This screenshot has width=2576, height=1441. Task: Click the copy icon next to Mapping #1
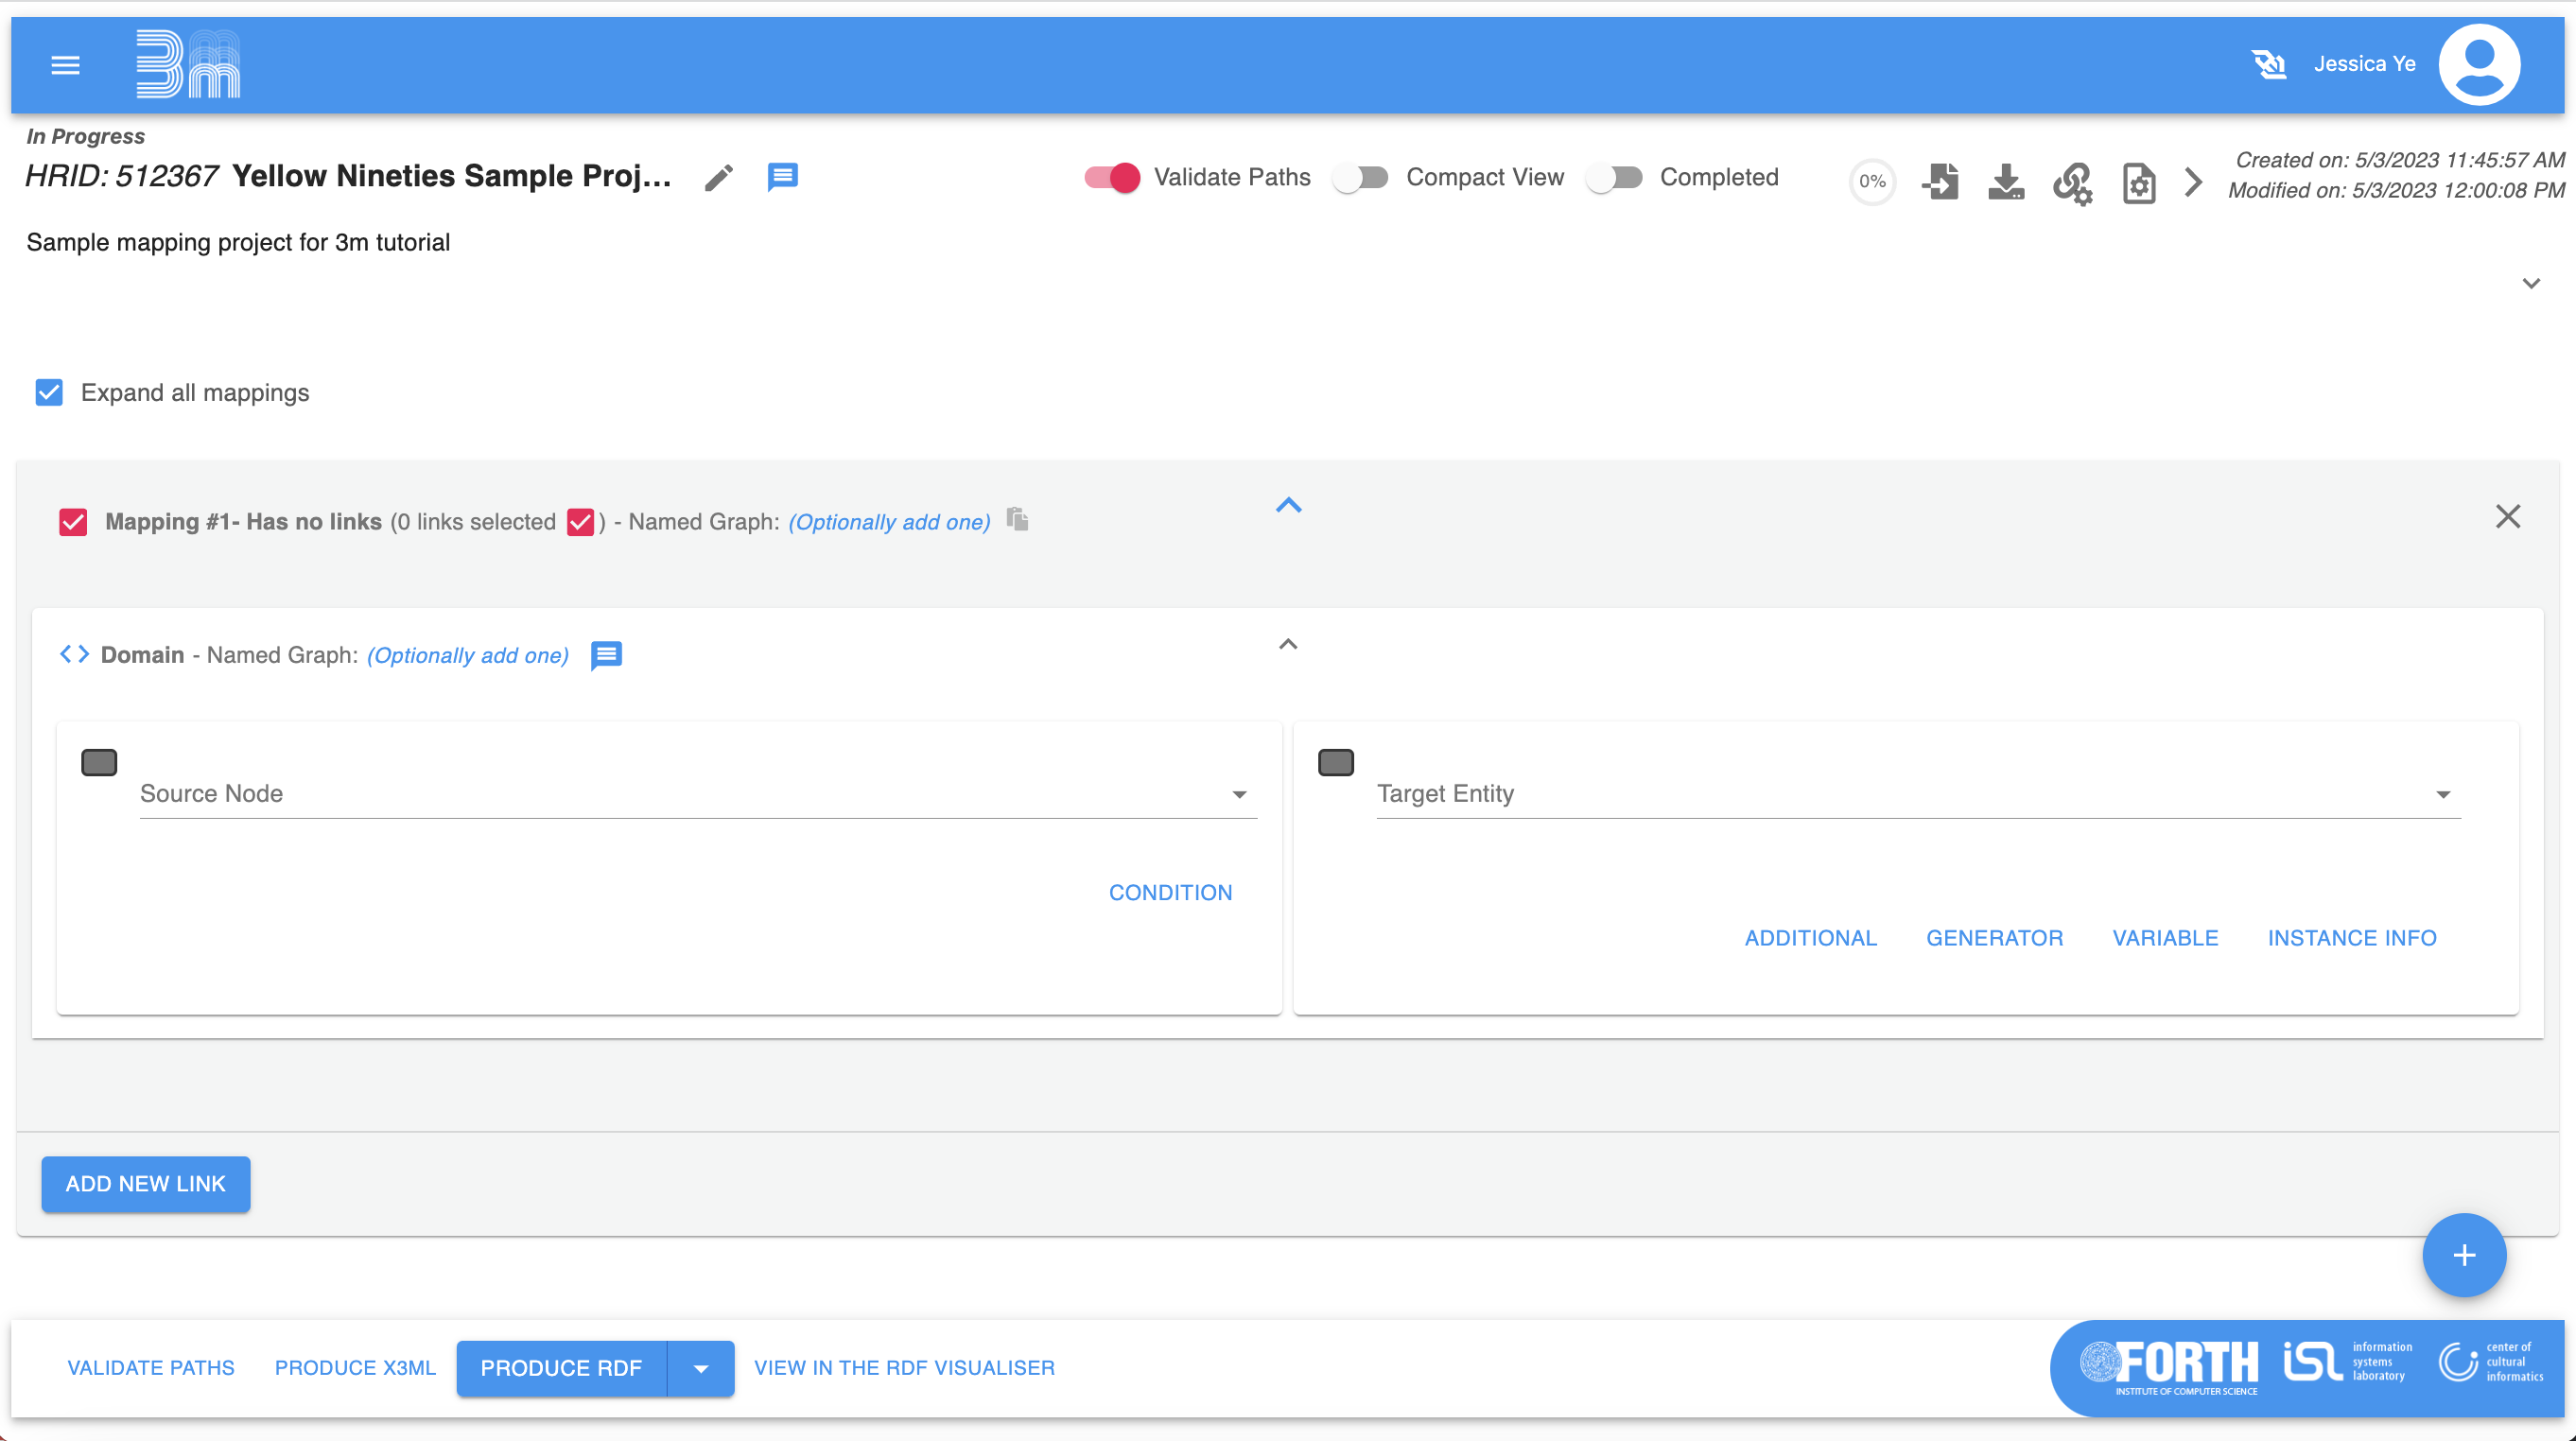[1017, 519]
